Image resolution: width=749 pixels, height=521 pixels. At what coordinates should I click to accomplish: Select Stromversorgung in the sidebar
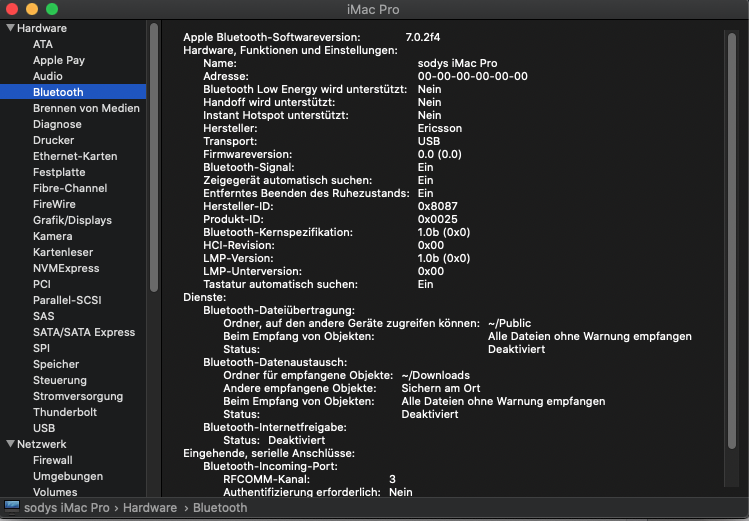coord(78,396)
